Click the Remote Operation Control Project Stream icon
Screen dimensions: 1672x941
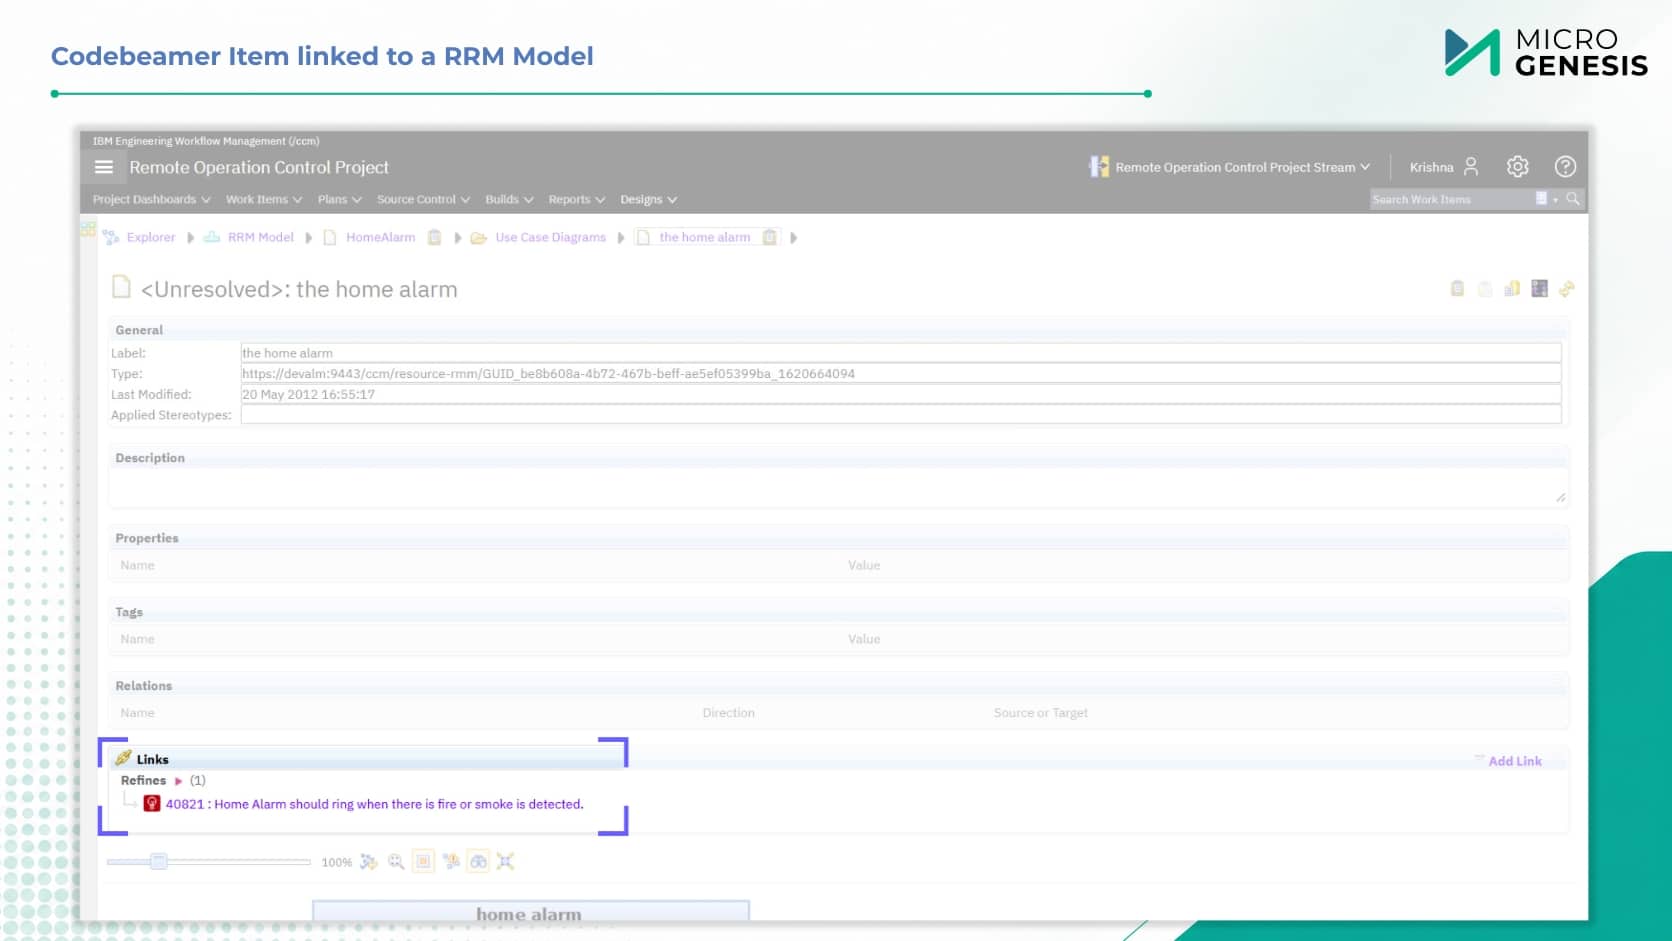1099,167
